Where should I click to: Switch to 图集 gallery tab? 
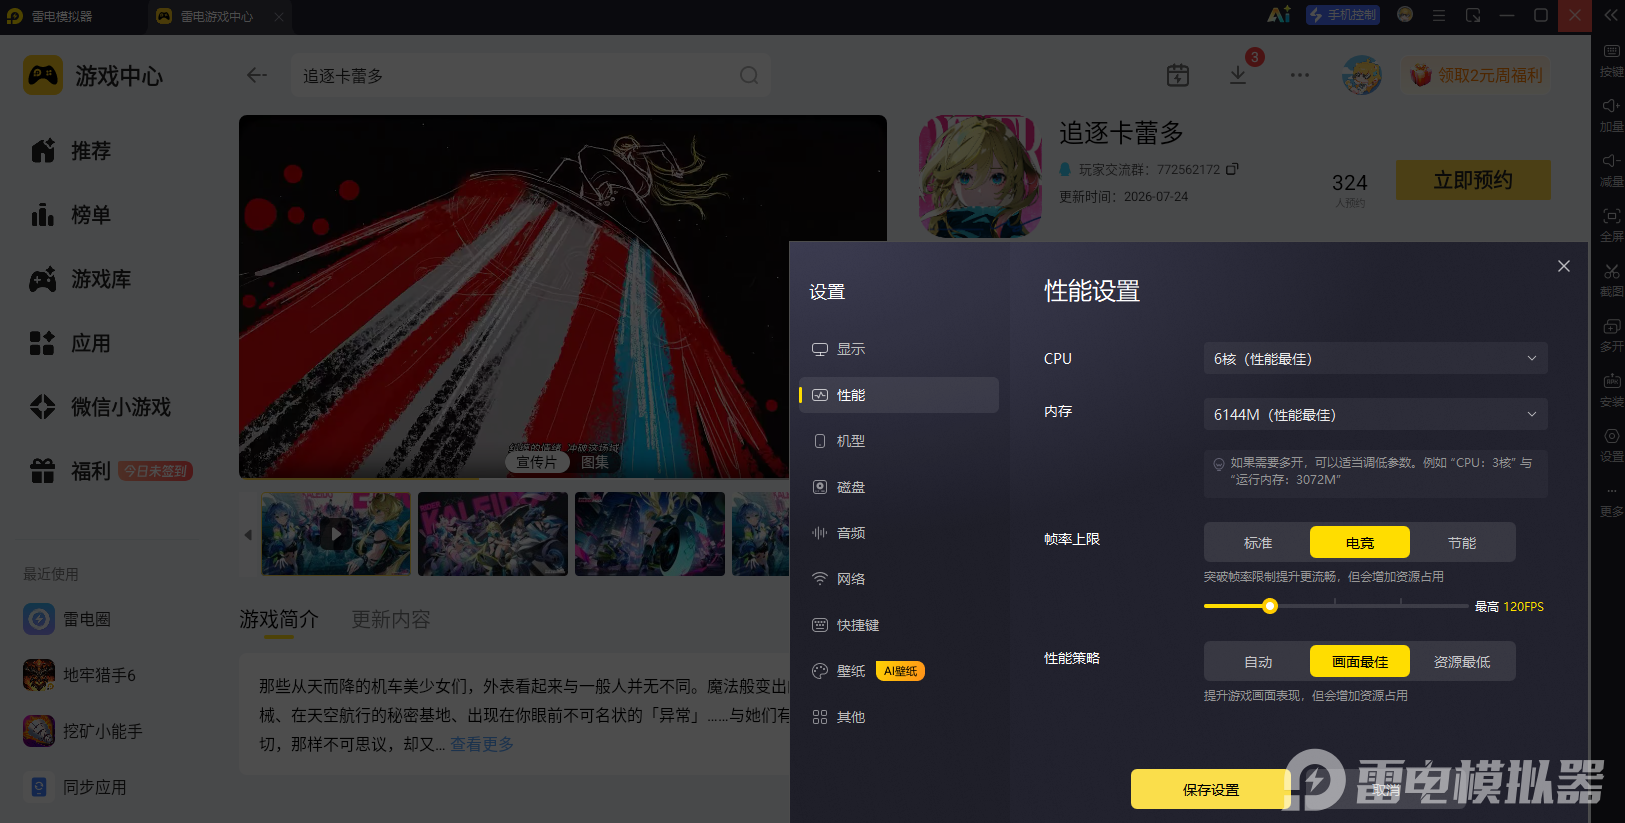595,462
